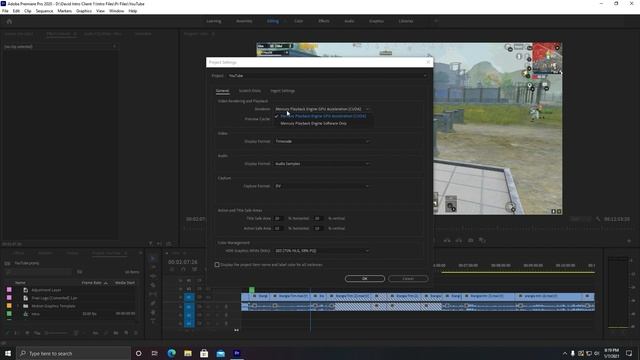The width and height of the screenshot is (640, 360).
Task: Switch to the Color workspace
Action: (x=298, y=21)
